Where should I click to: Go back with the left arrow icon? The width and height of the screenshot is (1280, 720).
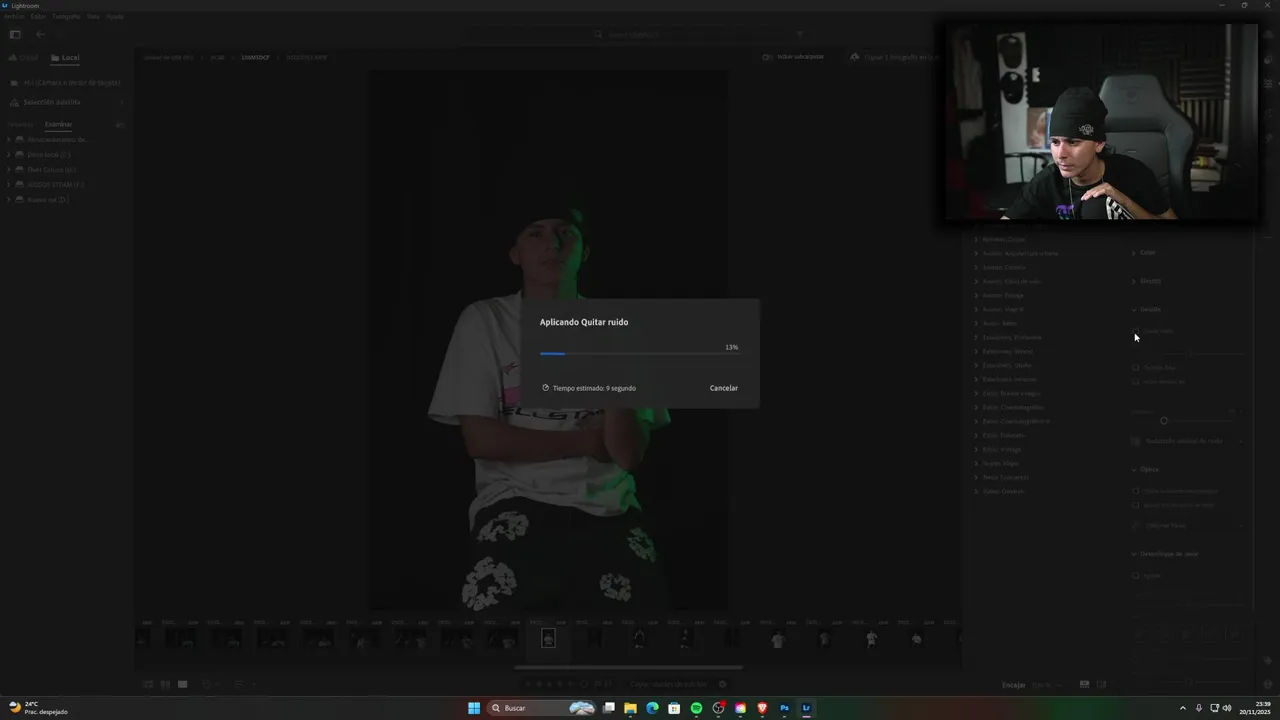(x=41, y=34)
